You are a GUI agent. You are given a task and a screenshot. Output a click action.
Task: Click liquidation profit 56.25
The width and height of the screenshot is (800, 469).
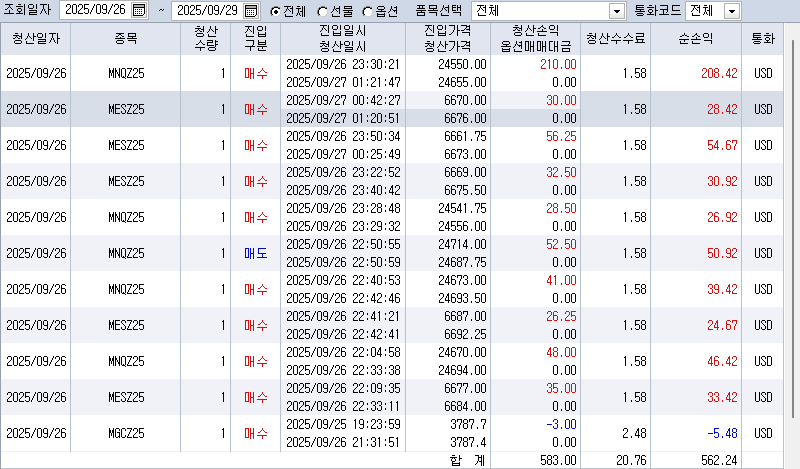click(x=561, y=136)
